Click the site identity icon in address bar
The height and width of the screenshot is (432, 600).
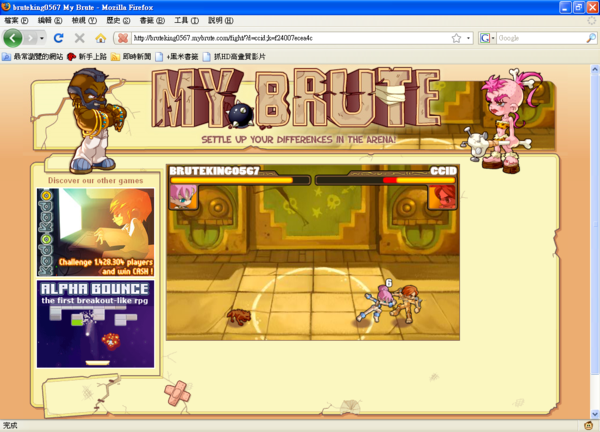pos(123,38)
